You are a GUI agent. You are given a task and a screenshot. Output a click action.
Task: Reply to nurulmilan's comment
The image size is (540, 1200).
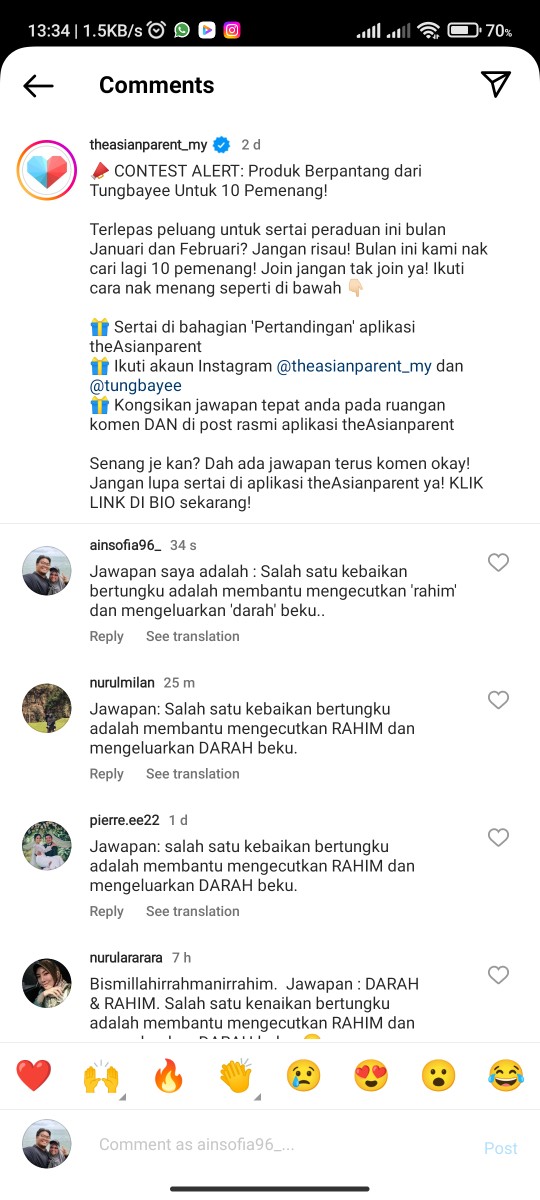pyautogui.click(x=107, y=773)
